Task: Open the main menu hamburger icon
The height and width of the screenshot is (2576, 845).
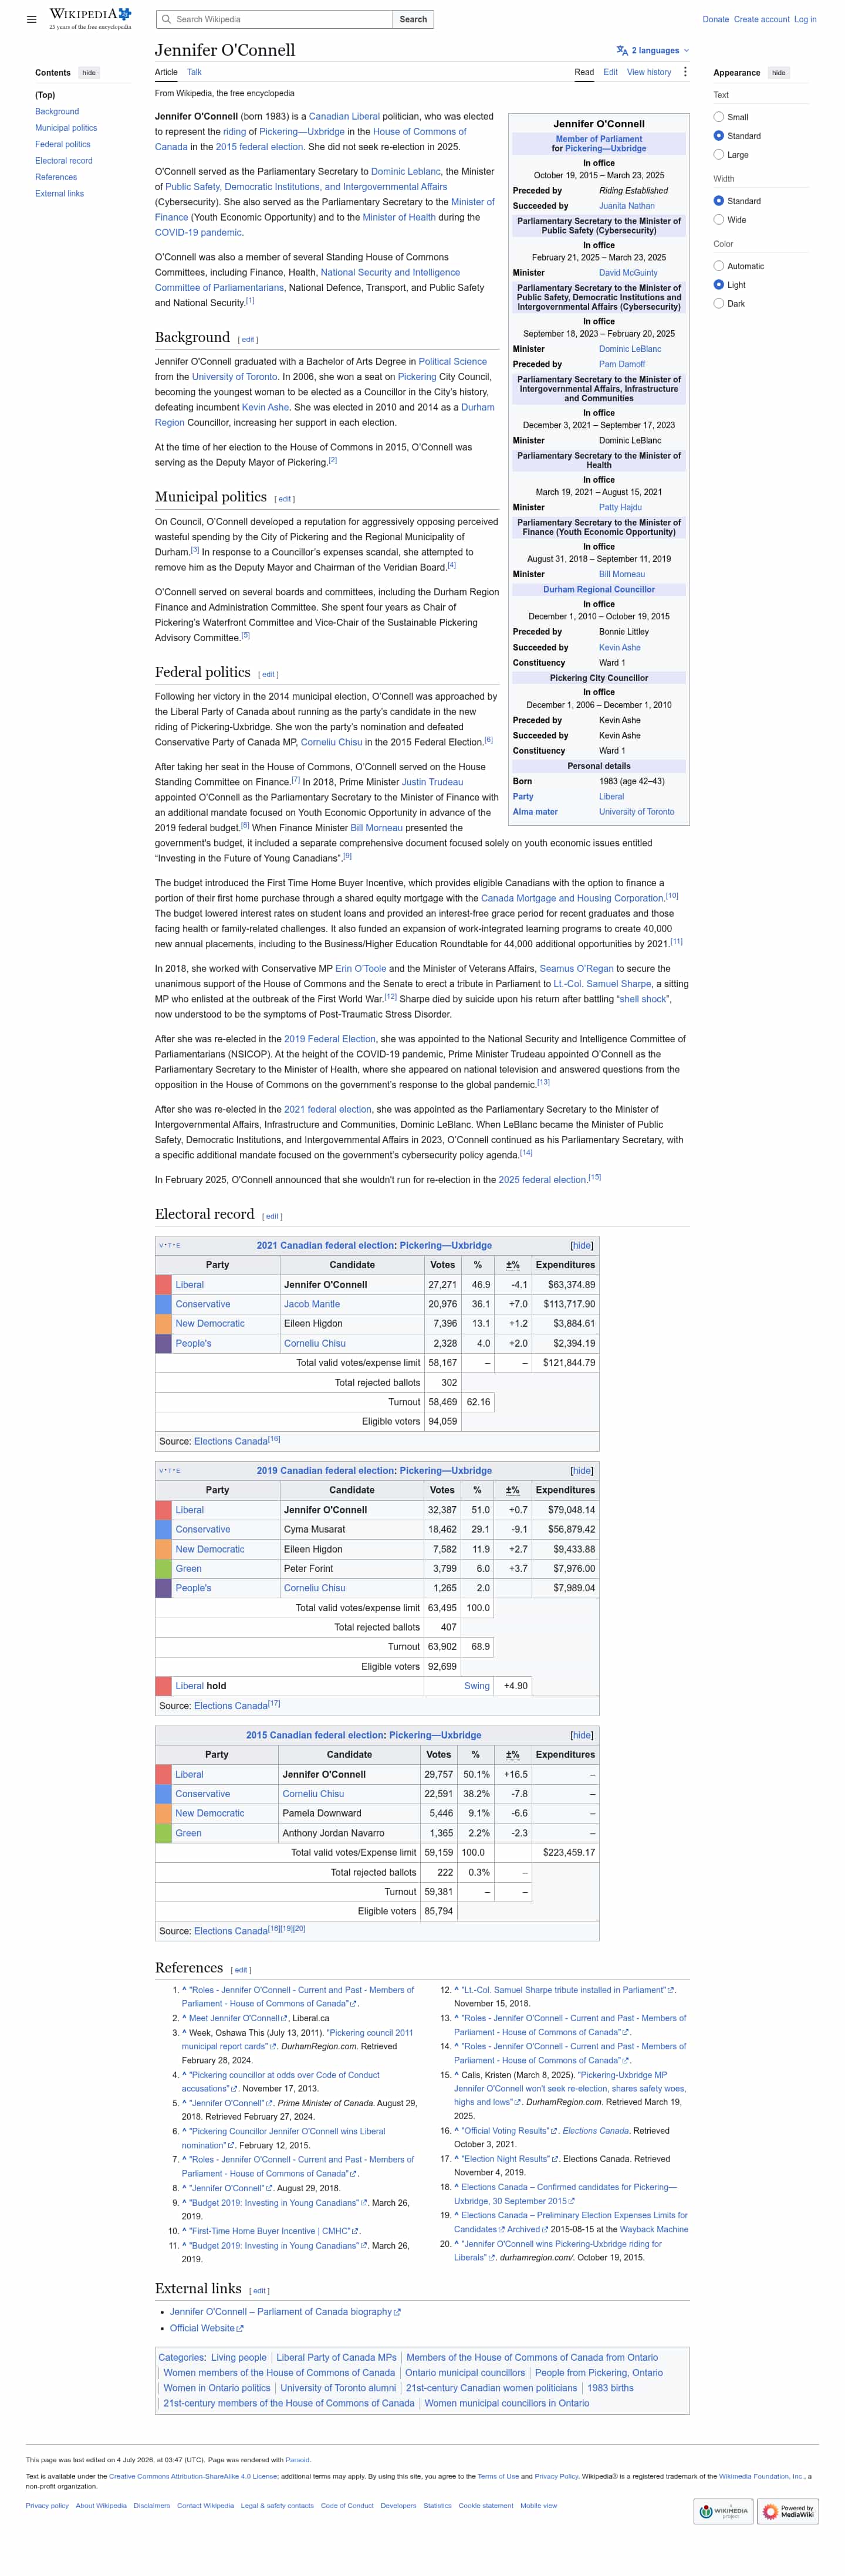Action: point(31,19)
